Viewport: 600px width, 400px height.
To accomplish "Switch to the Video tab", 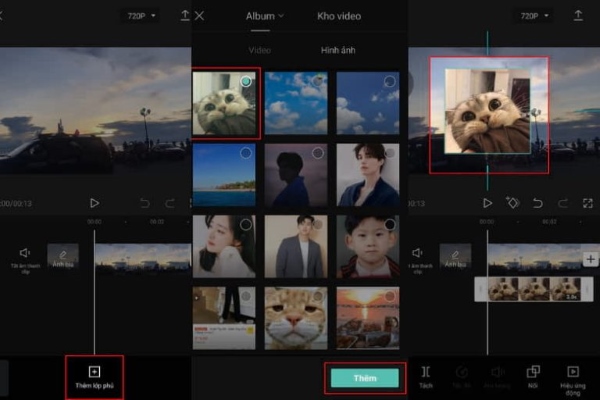I will [259, 50].
